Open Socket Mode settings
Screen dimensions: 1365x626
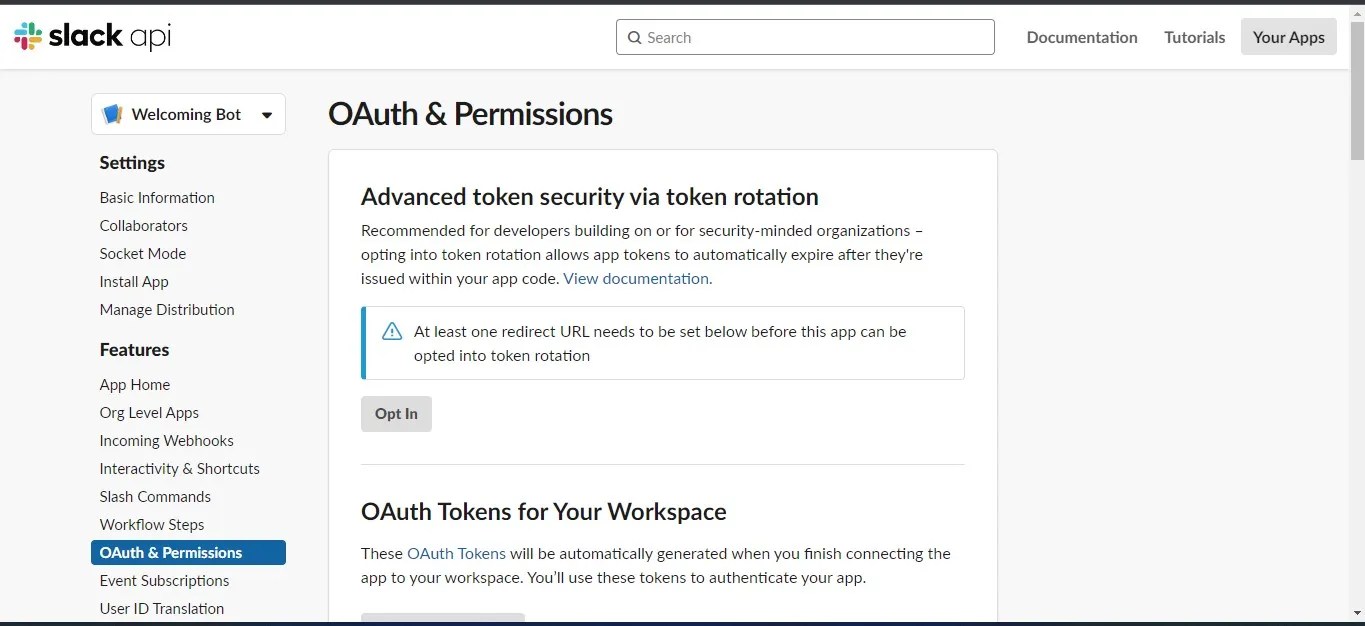[142, 253]
